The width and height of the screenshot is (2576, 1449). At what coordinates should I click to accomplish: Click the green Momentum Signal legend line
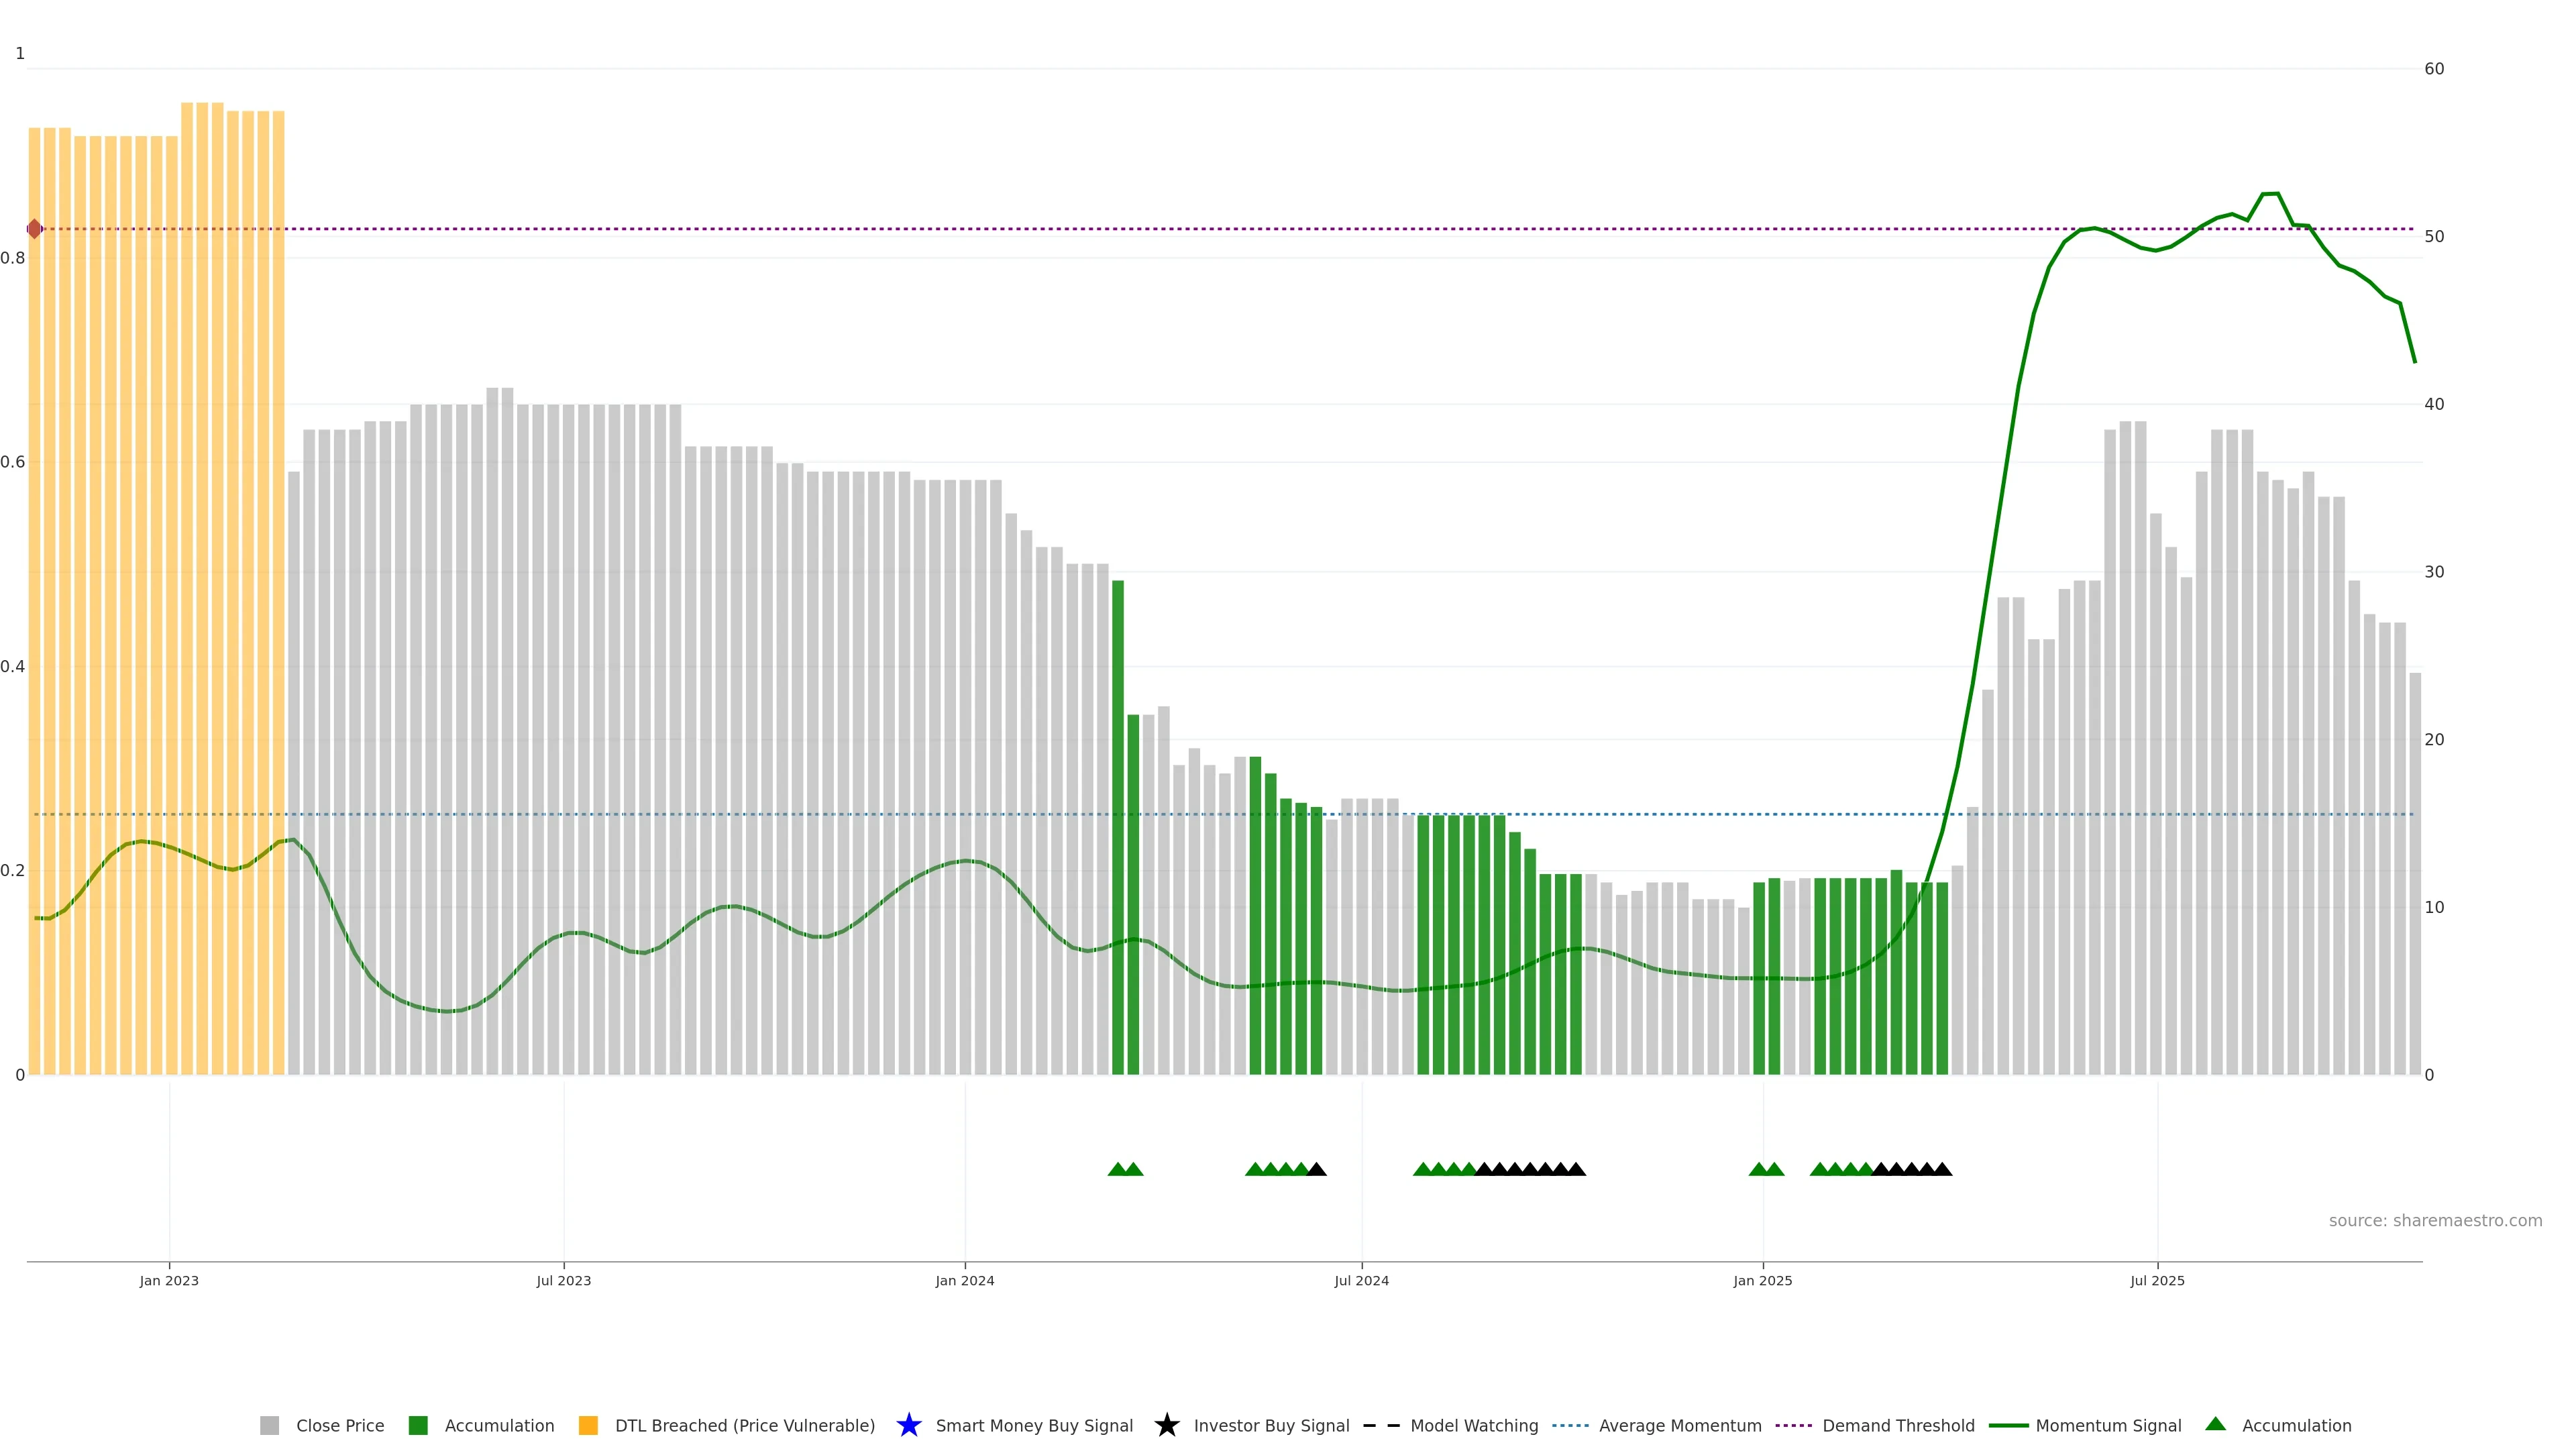[2008, 1426]
